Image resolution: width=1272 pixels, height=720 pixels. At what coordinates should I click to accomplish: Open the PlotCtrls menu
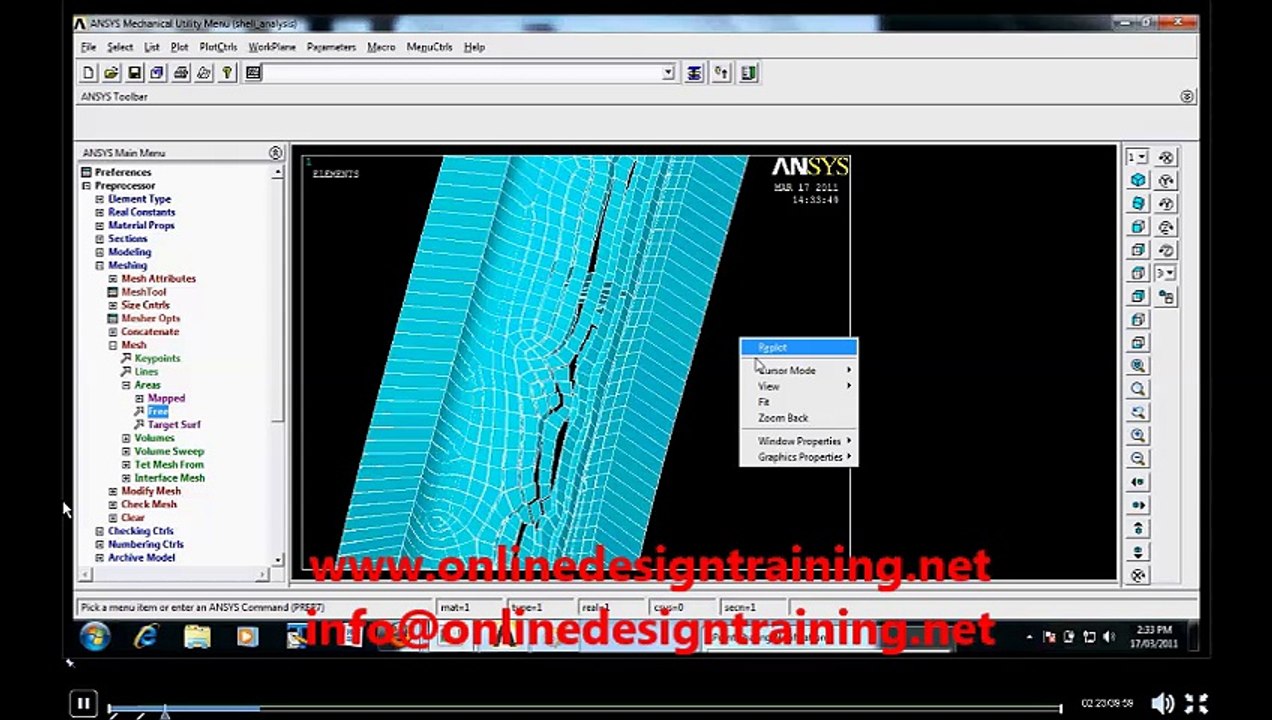218,47
